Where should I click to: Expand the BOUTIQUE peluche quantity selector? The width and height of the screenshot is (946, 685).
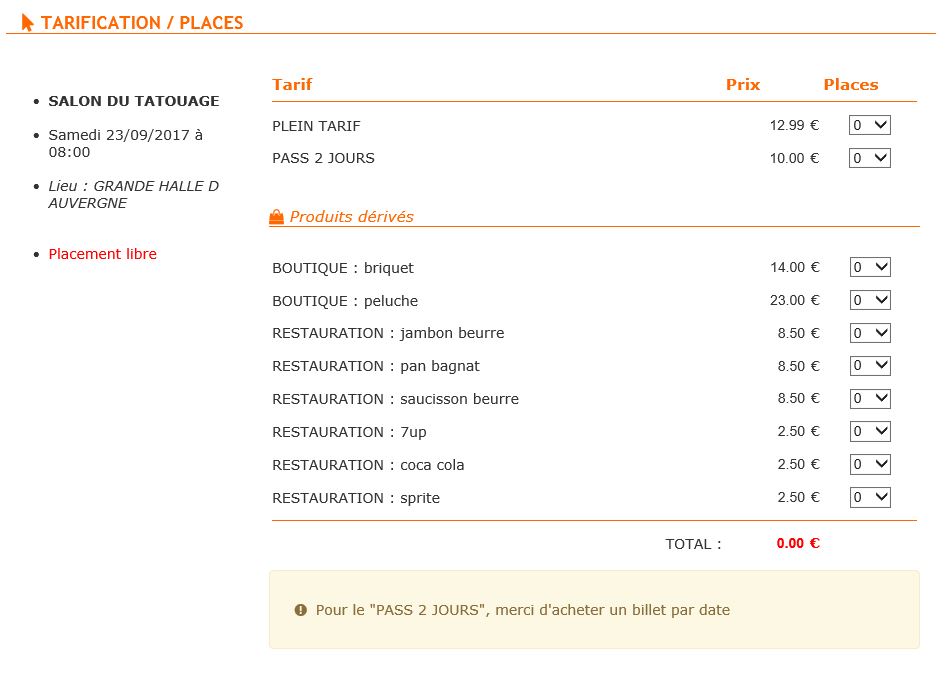[x=870, y=300]
